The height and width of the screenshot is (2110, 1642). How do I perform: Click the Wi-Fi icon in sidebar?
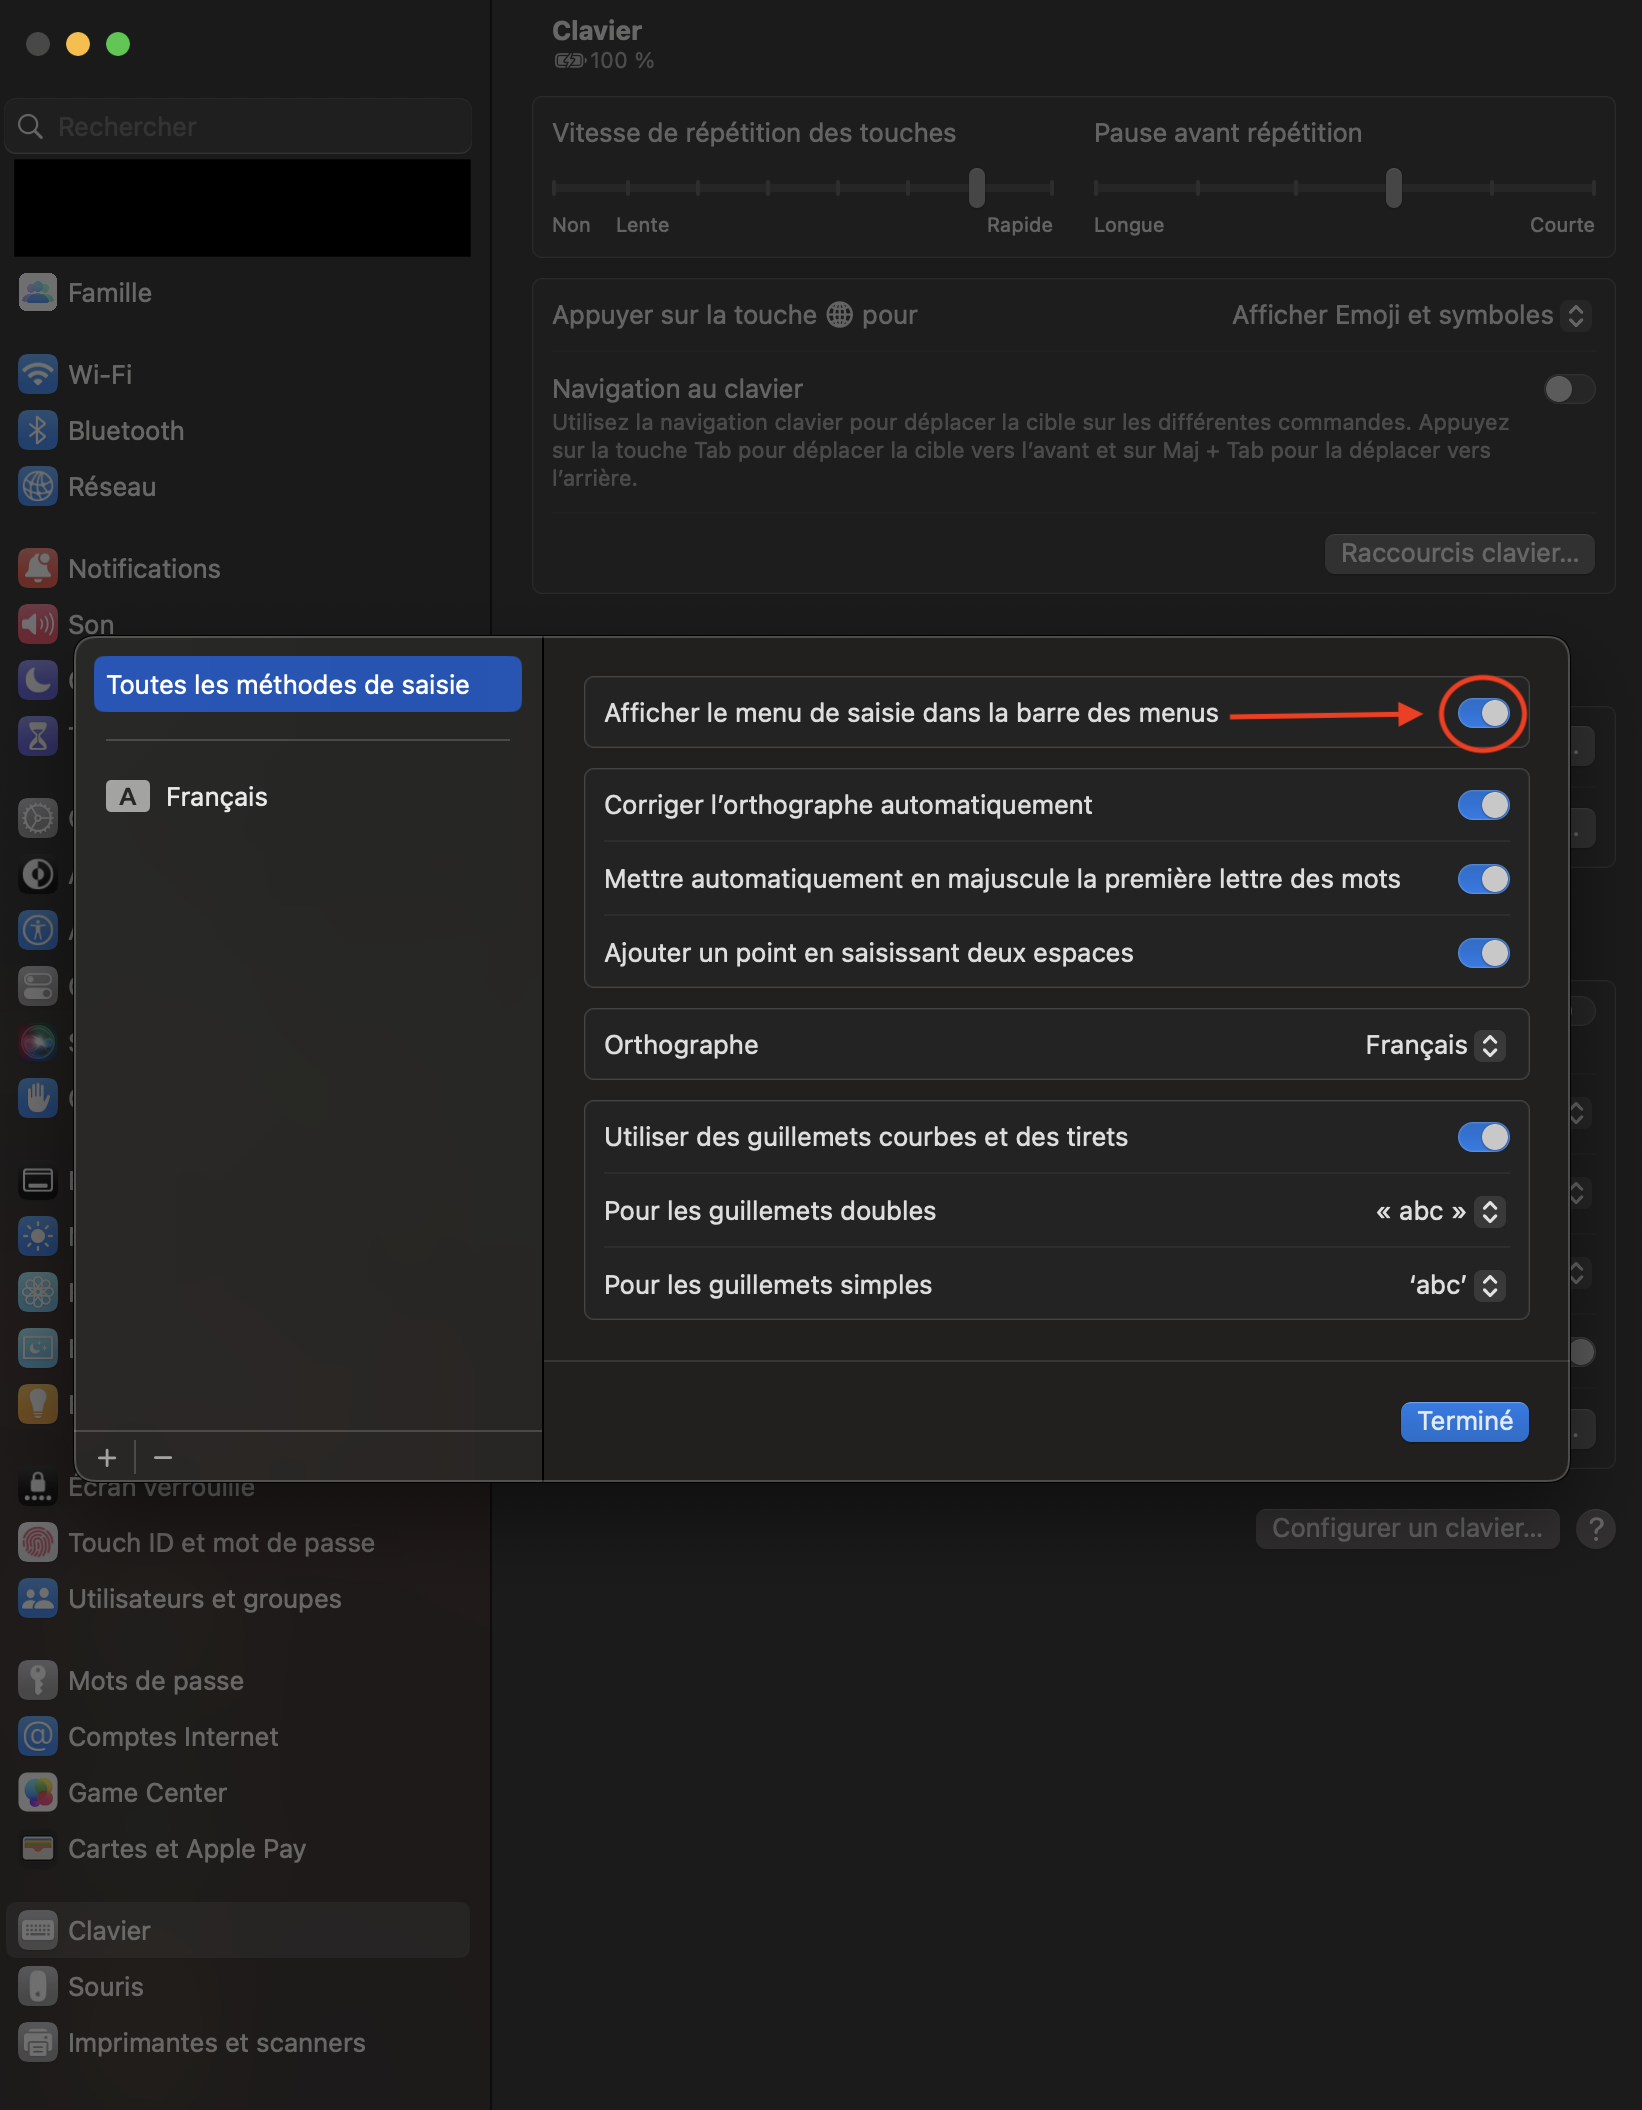pyautogui.click(x=38, y=375)
